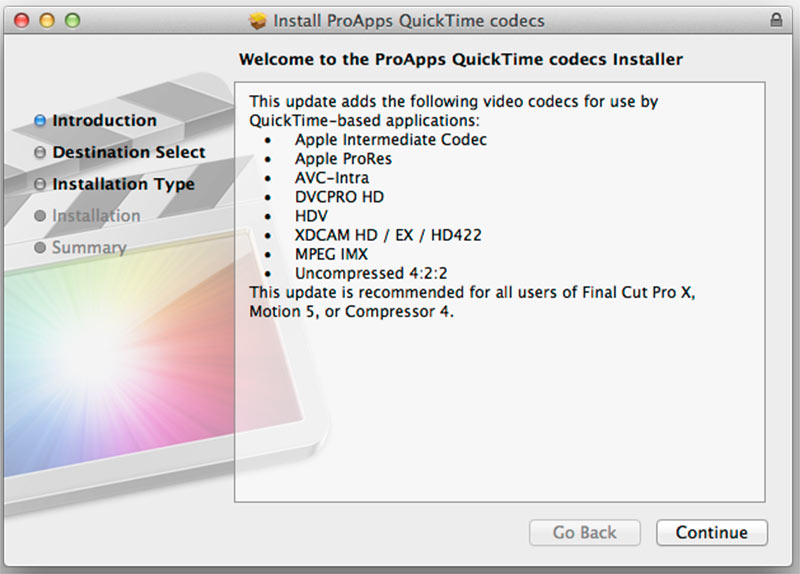The width and height of the screenshot is (800, 574).
Task: Click the package icon in the title bar
Action: (x=258, y=20)
